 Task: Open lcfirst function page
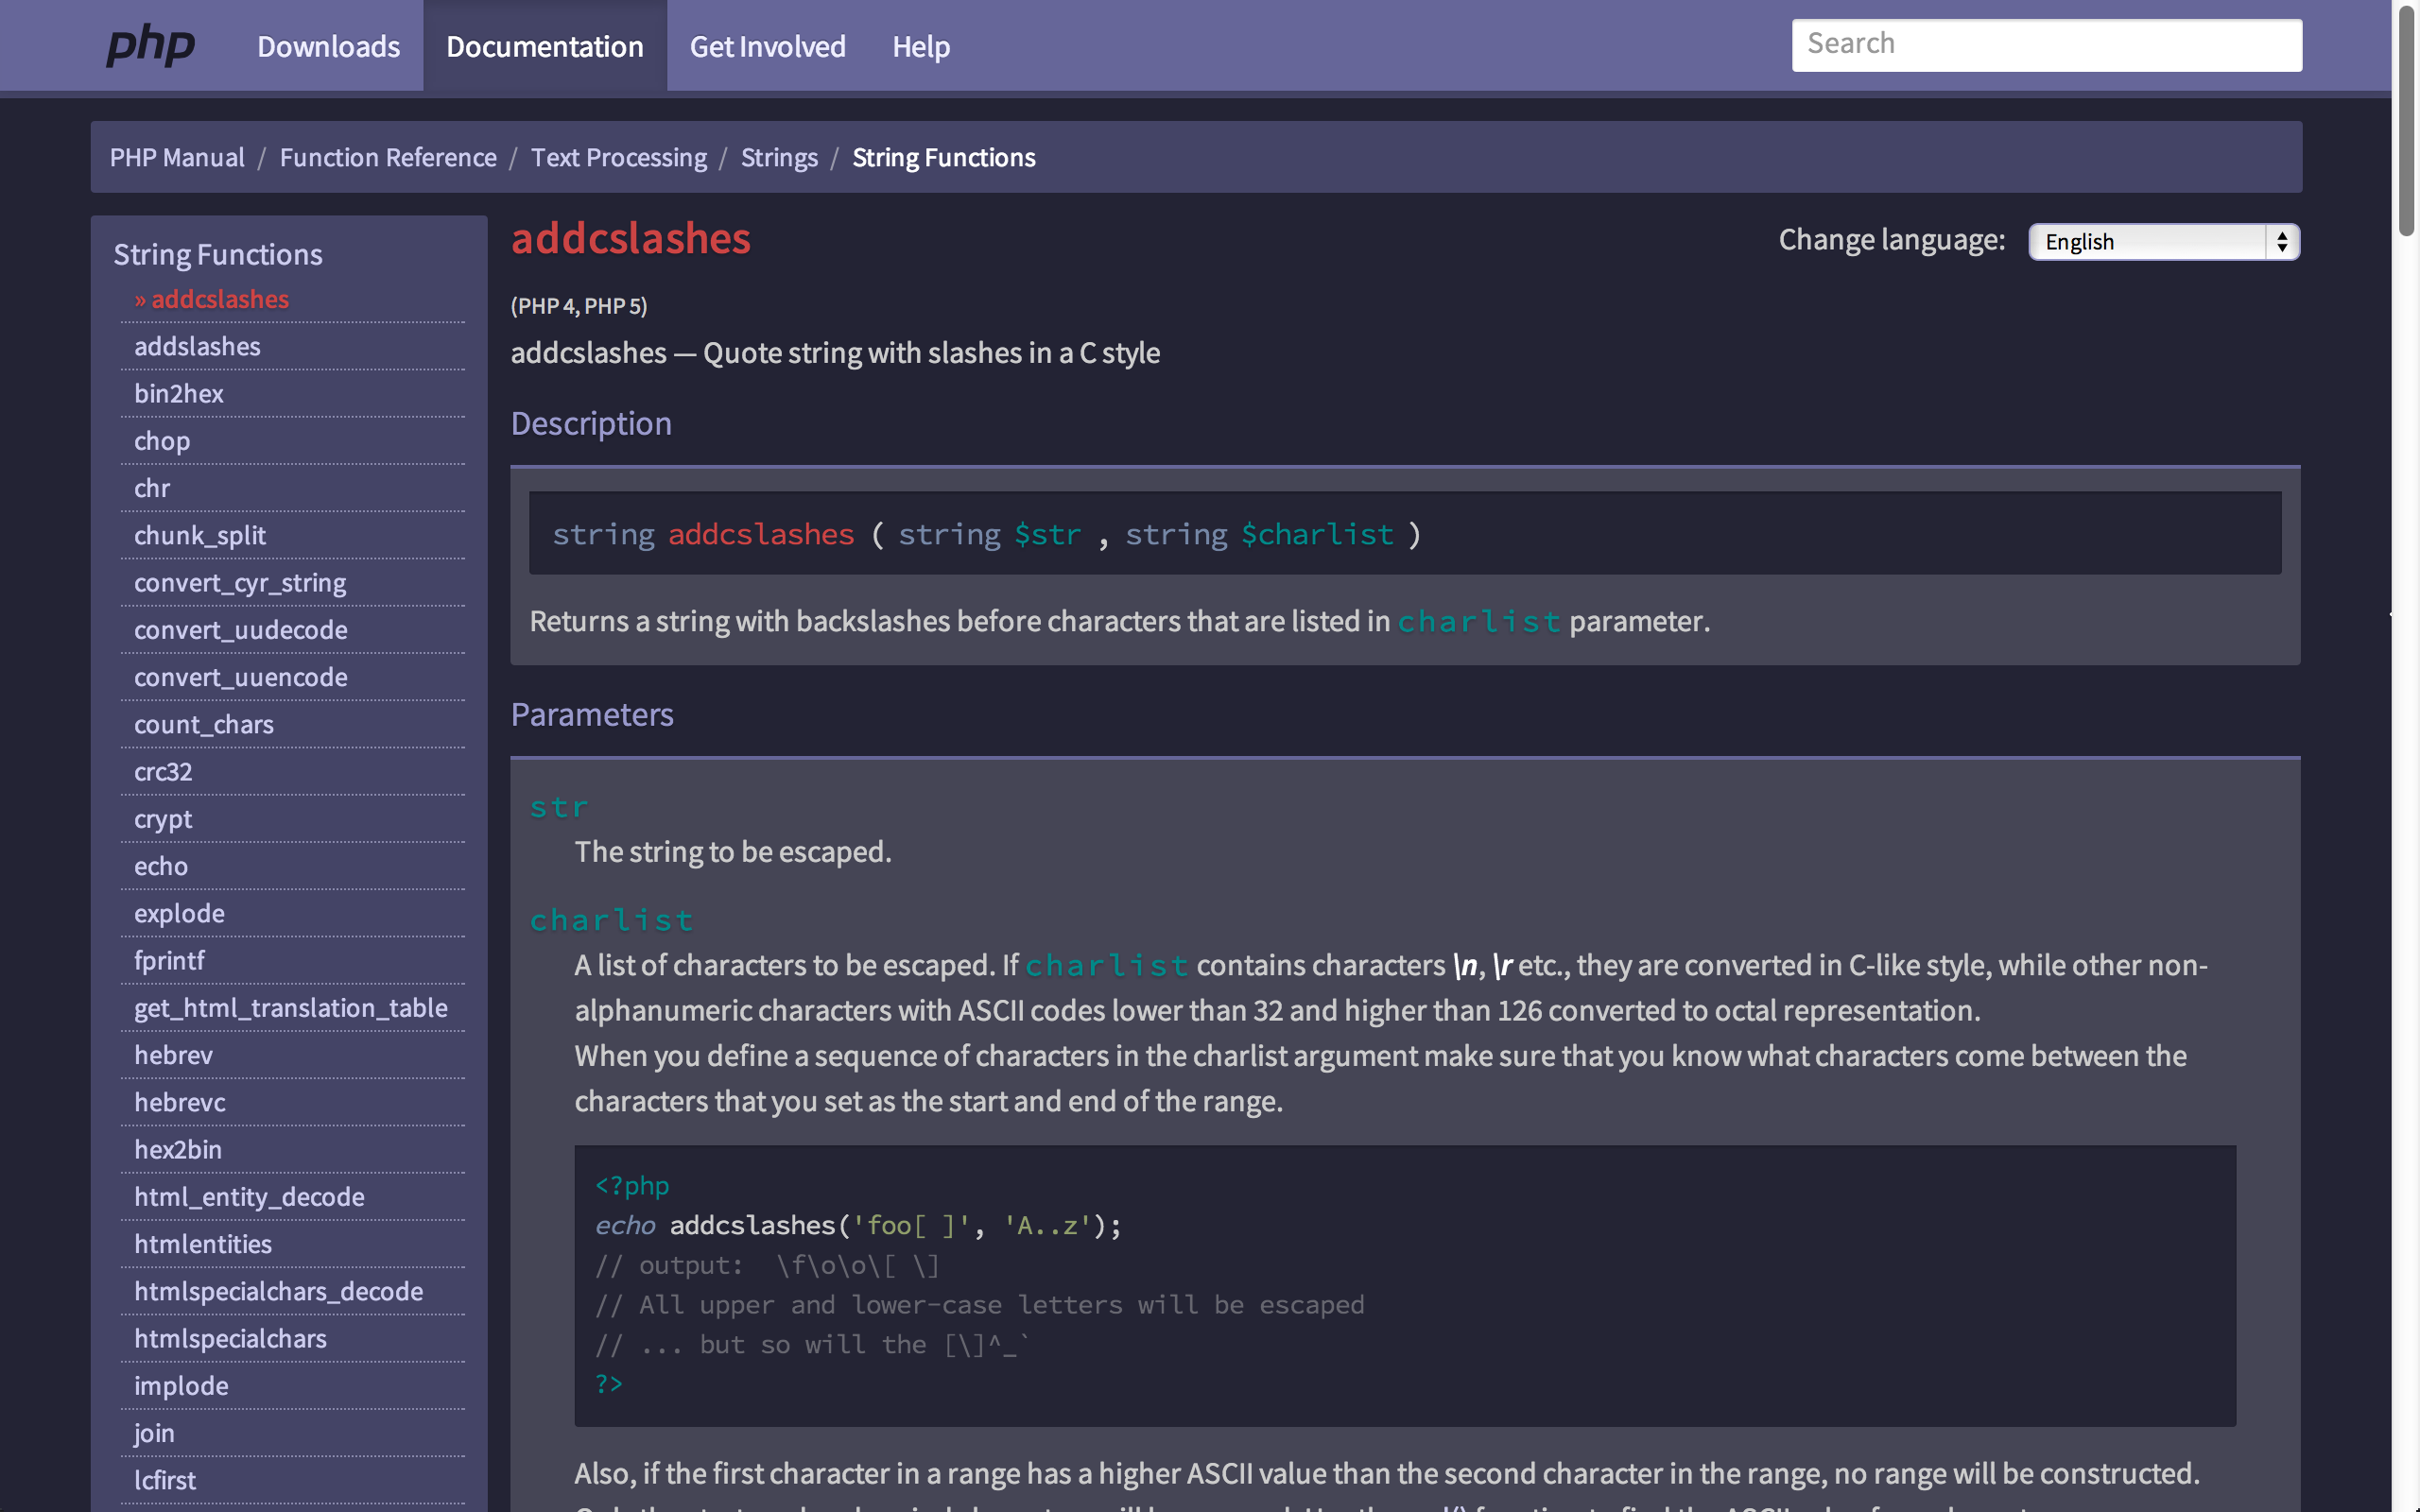[165, 1480]
